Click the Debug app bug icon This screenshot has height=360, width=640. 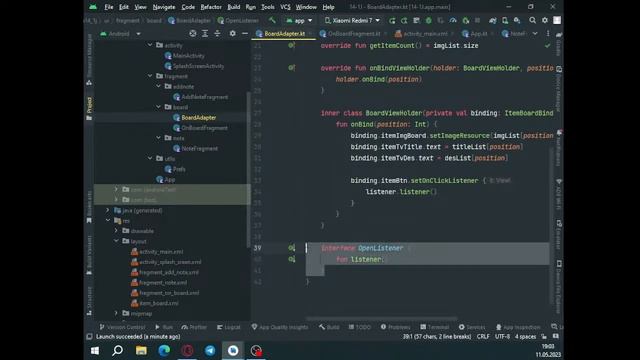coord(429,20)
